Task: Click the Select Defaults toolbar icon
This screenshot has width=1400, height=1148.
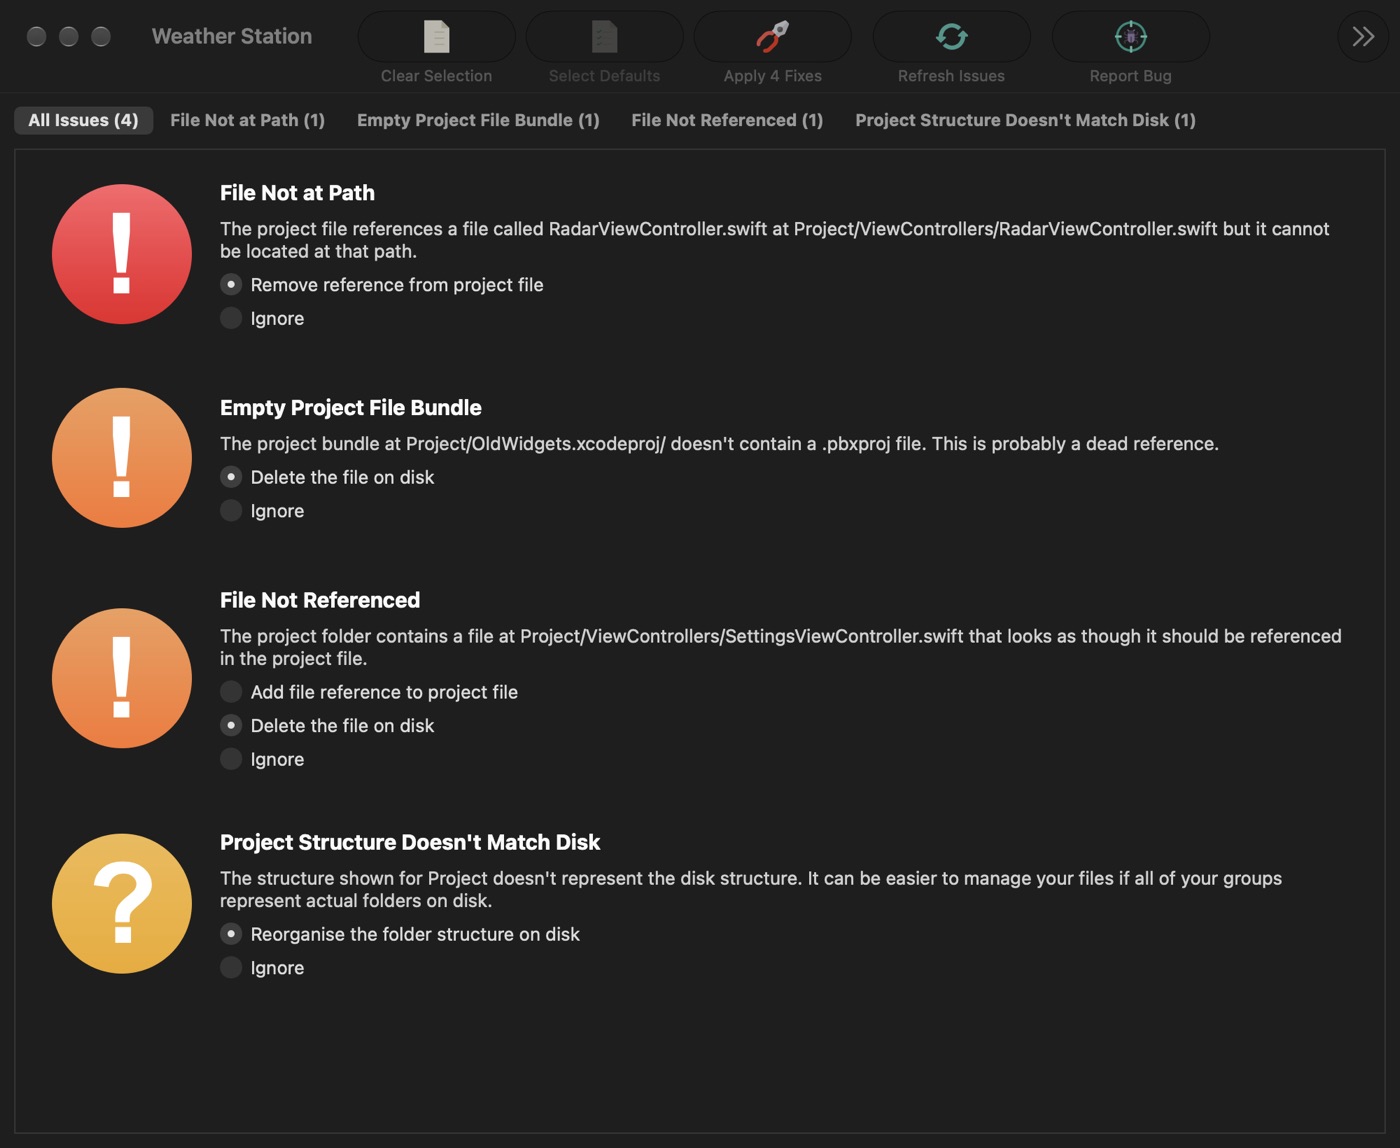Action: [604, 37]
